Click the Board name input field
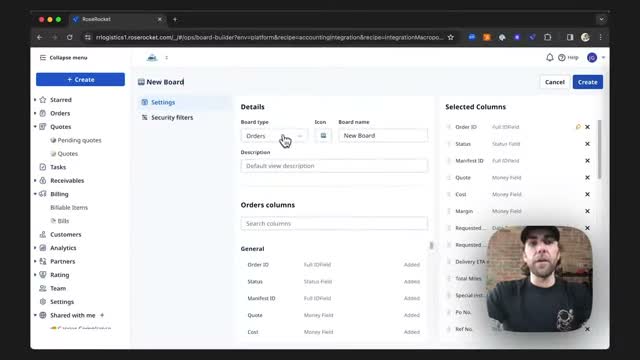This screenshot has height=360, width=640. (x=383, y=136)
